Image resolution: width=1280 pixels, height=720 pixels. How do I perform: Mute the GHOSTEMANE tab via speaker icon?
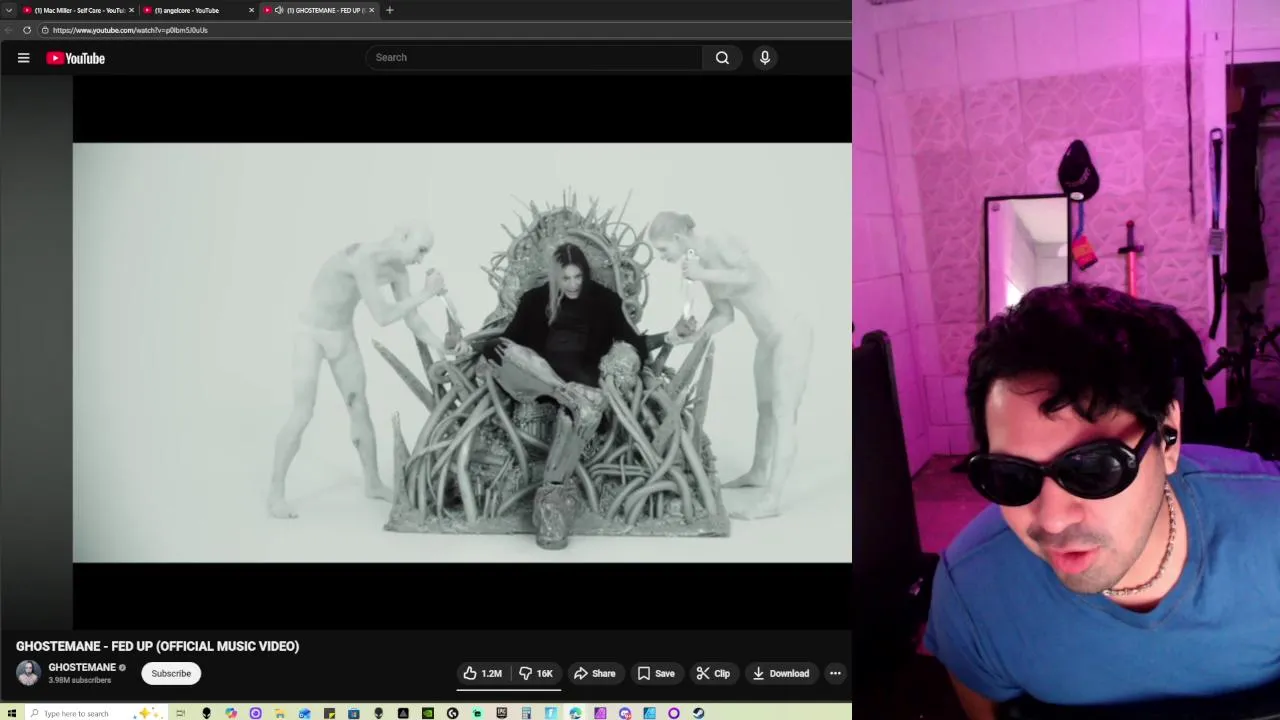coord(279,10)
